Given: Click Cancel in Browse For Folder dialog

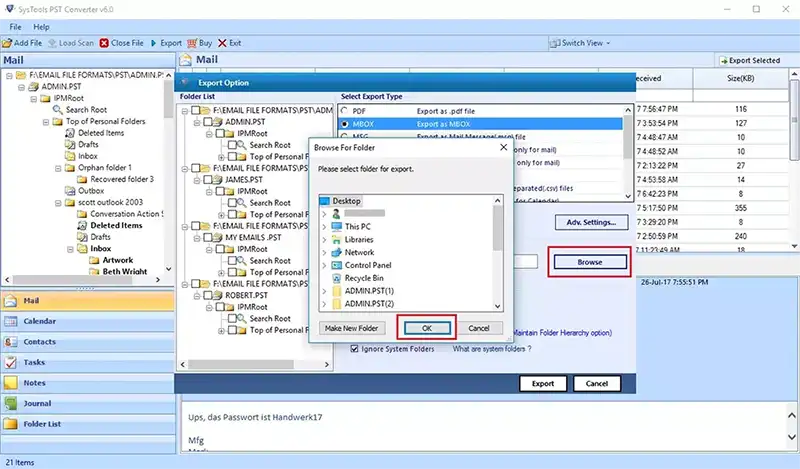Looking at the screenshot, I should (479, 328).
